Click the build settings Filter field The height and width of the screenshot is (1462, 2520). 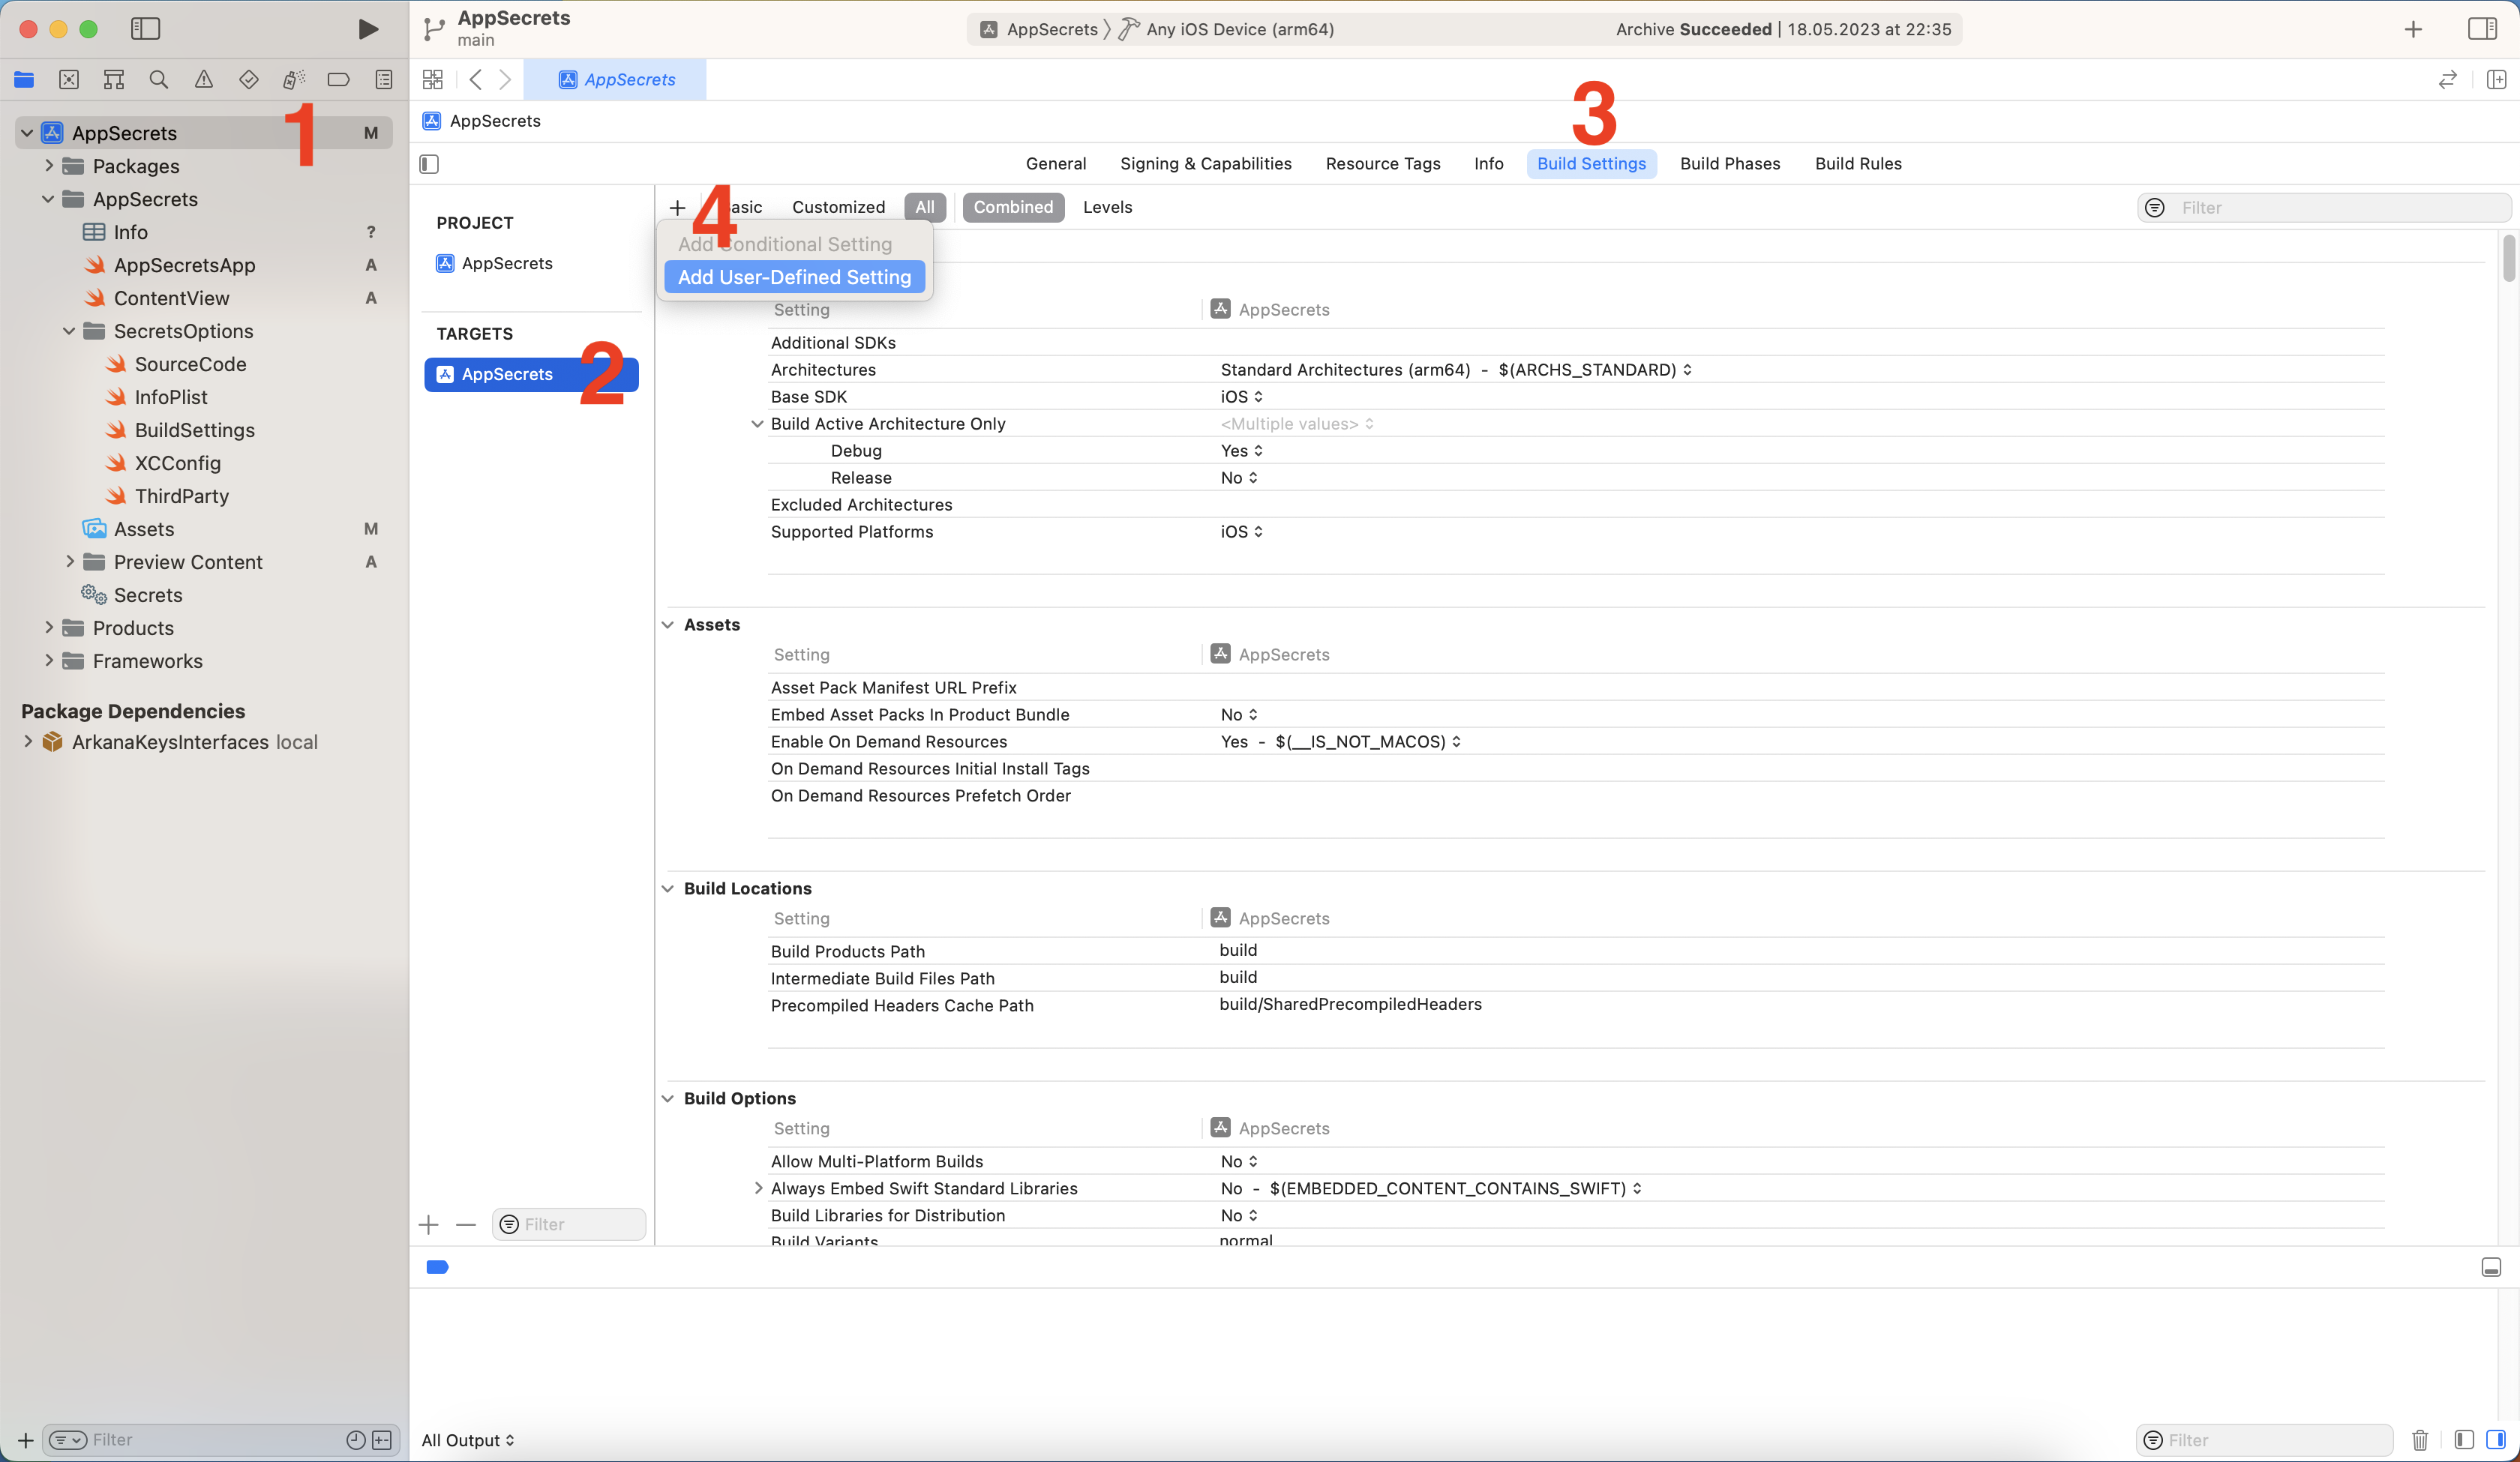click(2323, 207)
